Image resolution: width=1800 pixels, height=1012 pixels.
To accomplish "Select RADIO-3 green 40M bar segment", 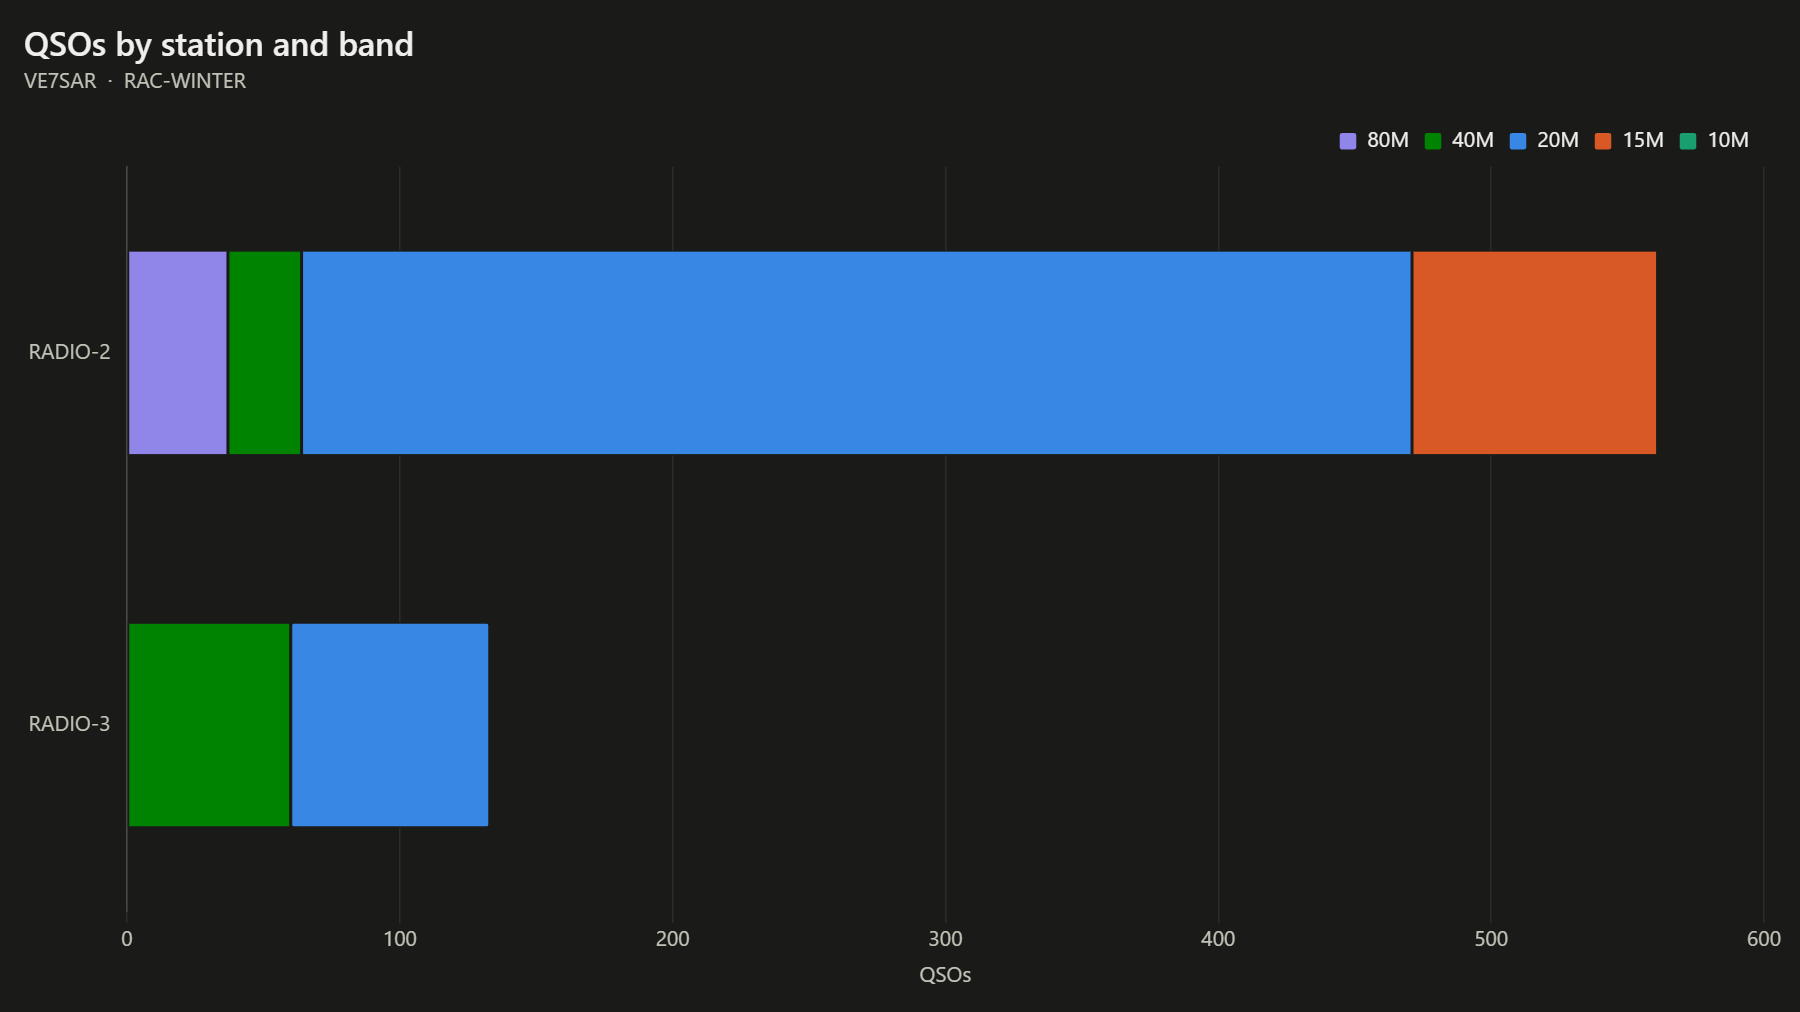I will pyautogui.click(x=209, y=725).
